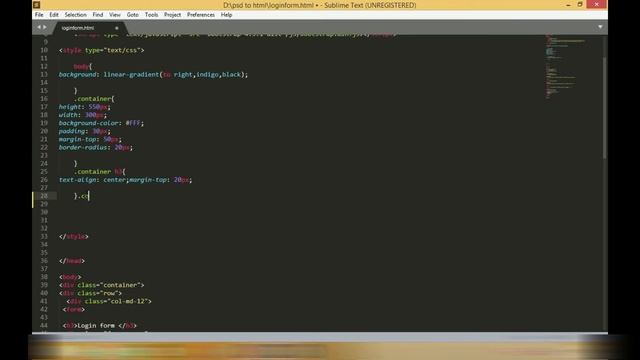Click the closing head tag on line 36
640x360 pixels.
tap(72, 261)
